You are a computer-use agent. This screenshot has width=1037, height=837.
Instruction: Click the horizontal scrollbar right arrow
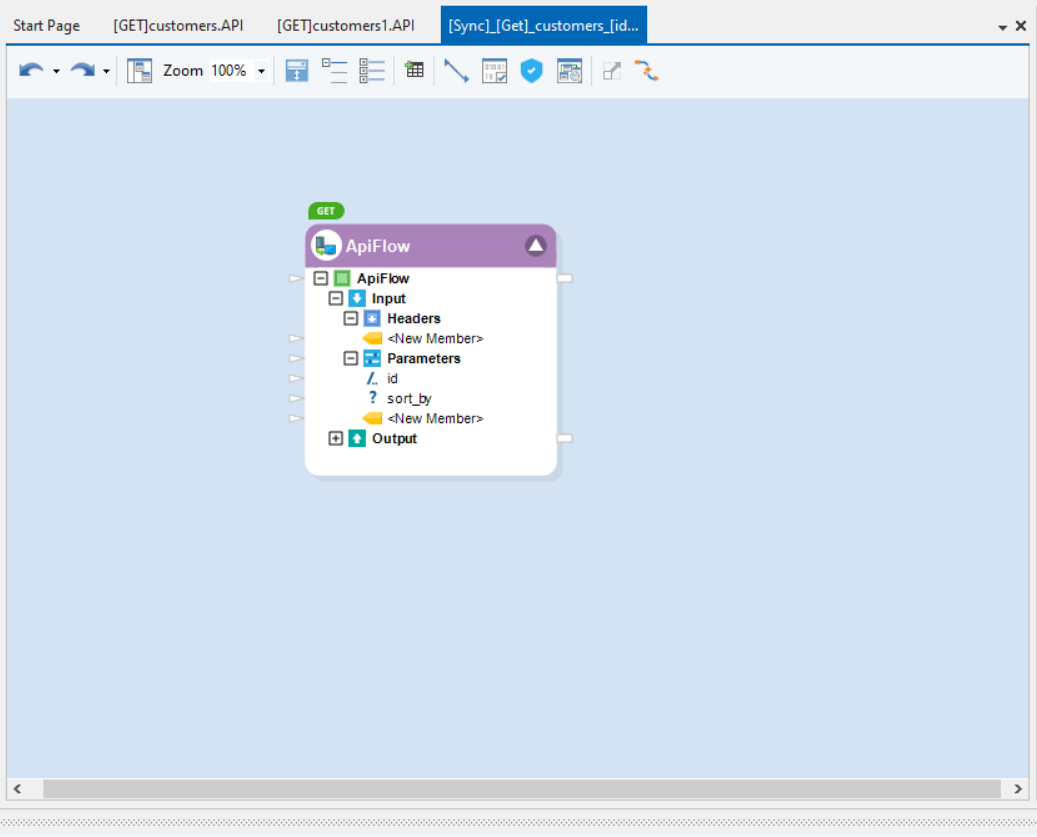point(1018,789)
